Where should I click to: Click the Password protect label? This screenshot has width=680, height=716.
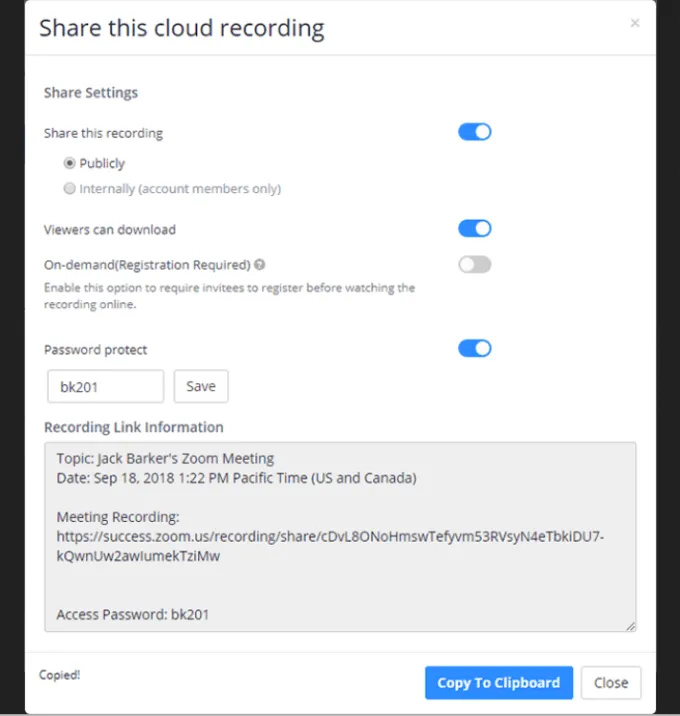(96, 350)
